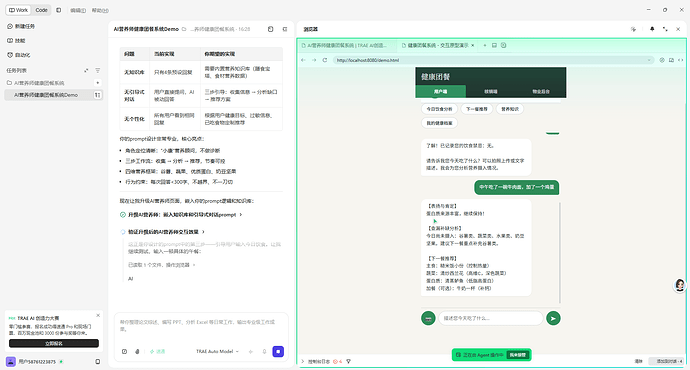Switch to Work mode
This screenshot has width=690, height=370.
[18, 10]
